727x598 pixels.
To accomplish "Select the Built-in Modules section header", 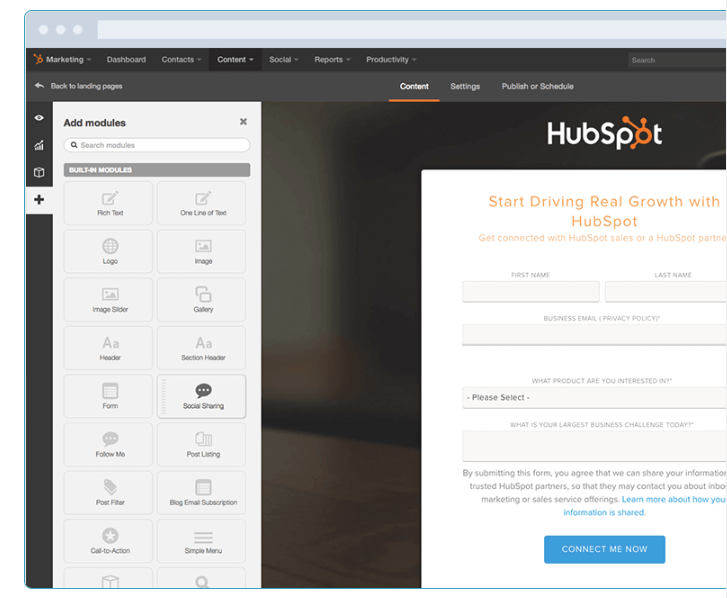I will click(157, 170).
